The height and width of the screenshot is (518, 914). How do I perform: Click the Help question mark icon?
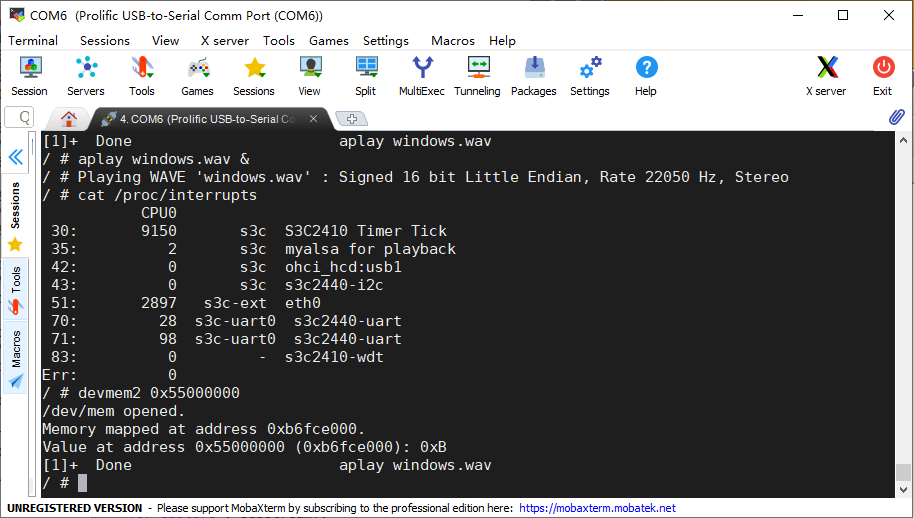pos(646,76)
